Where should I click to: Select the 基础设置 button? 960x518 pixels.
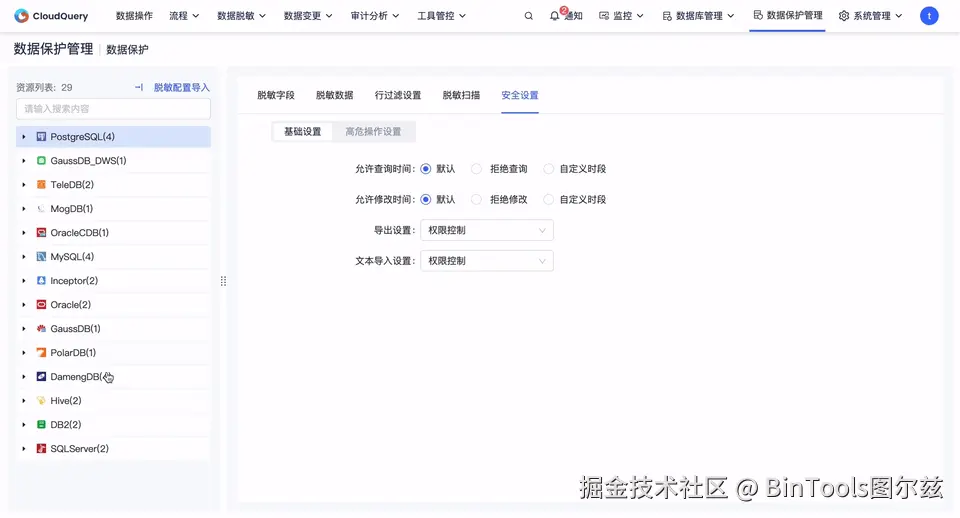tap(302, 132)
